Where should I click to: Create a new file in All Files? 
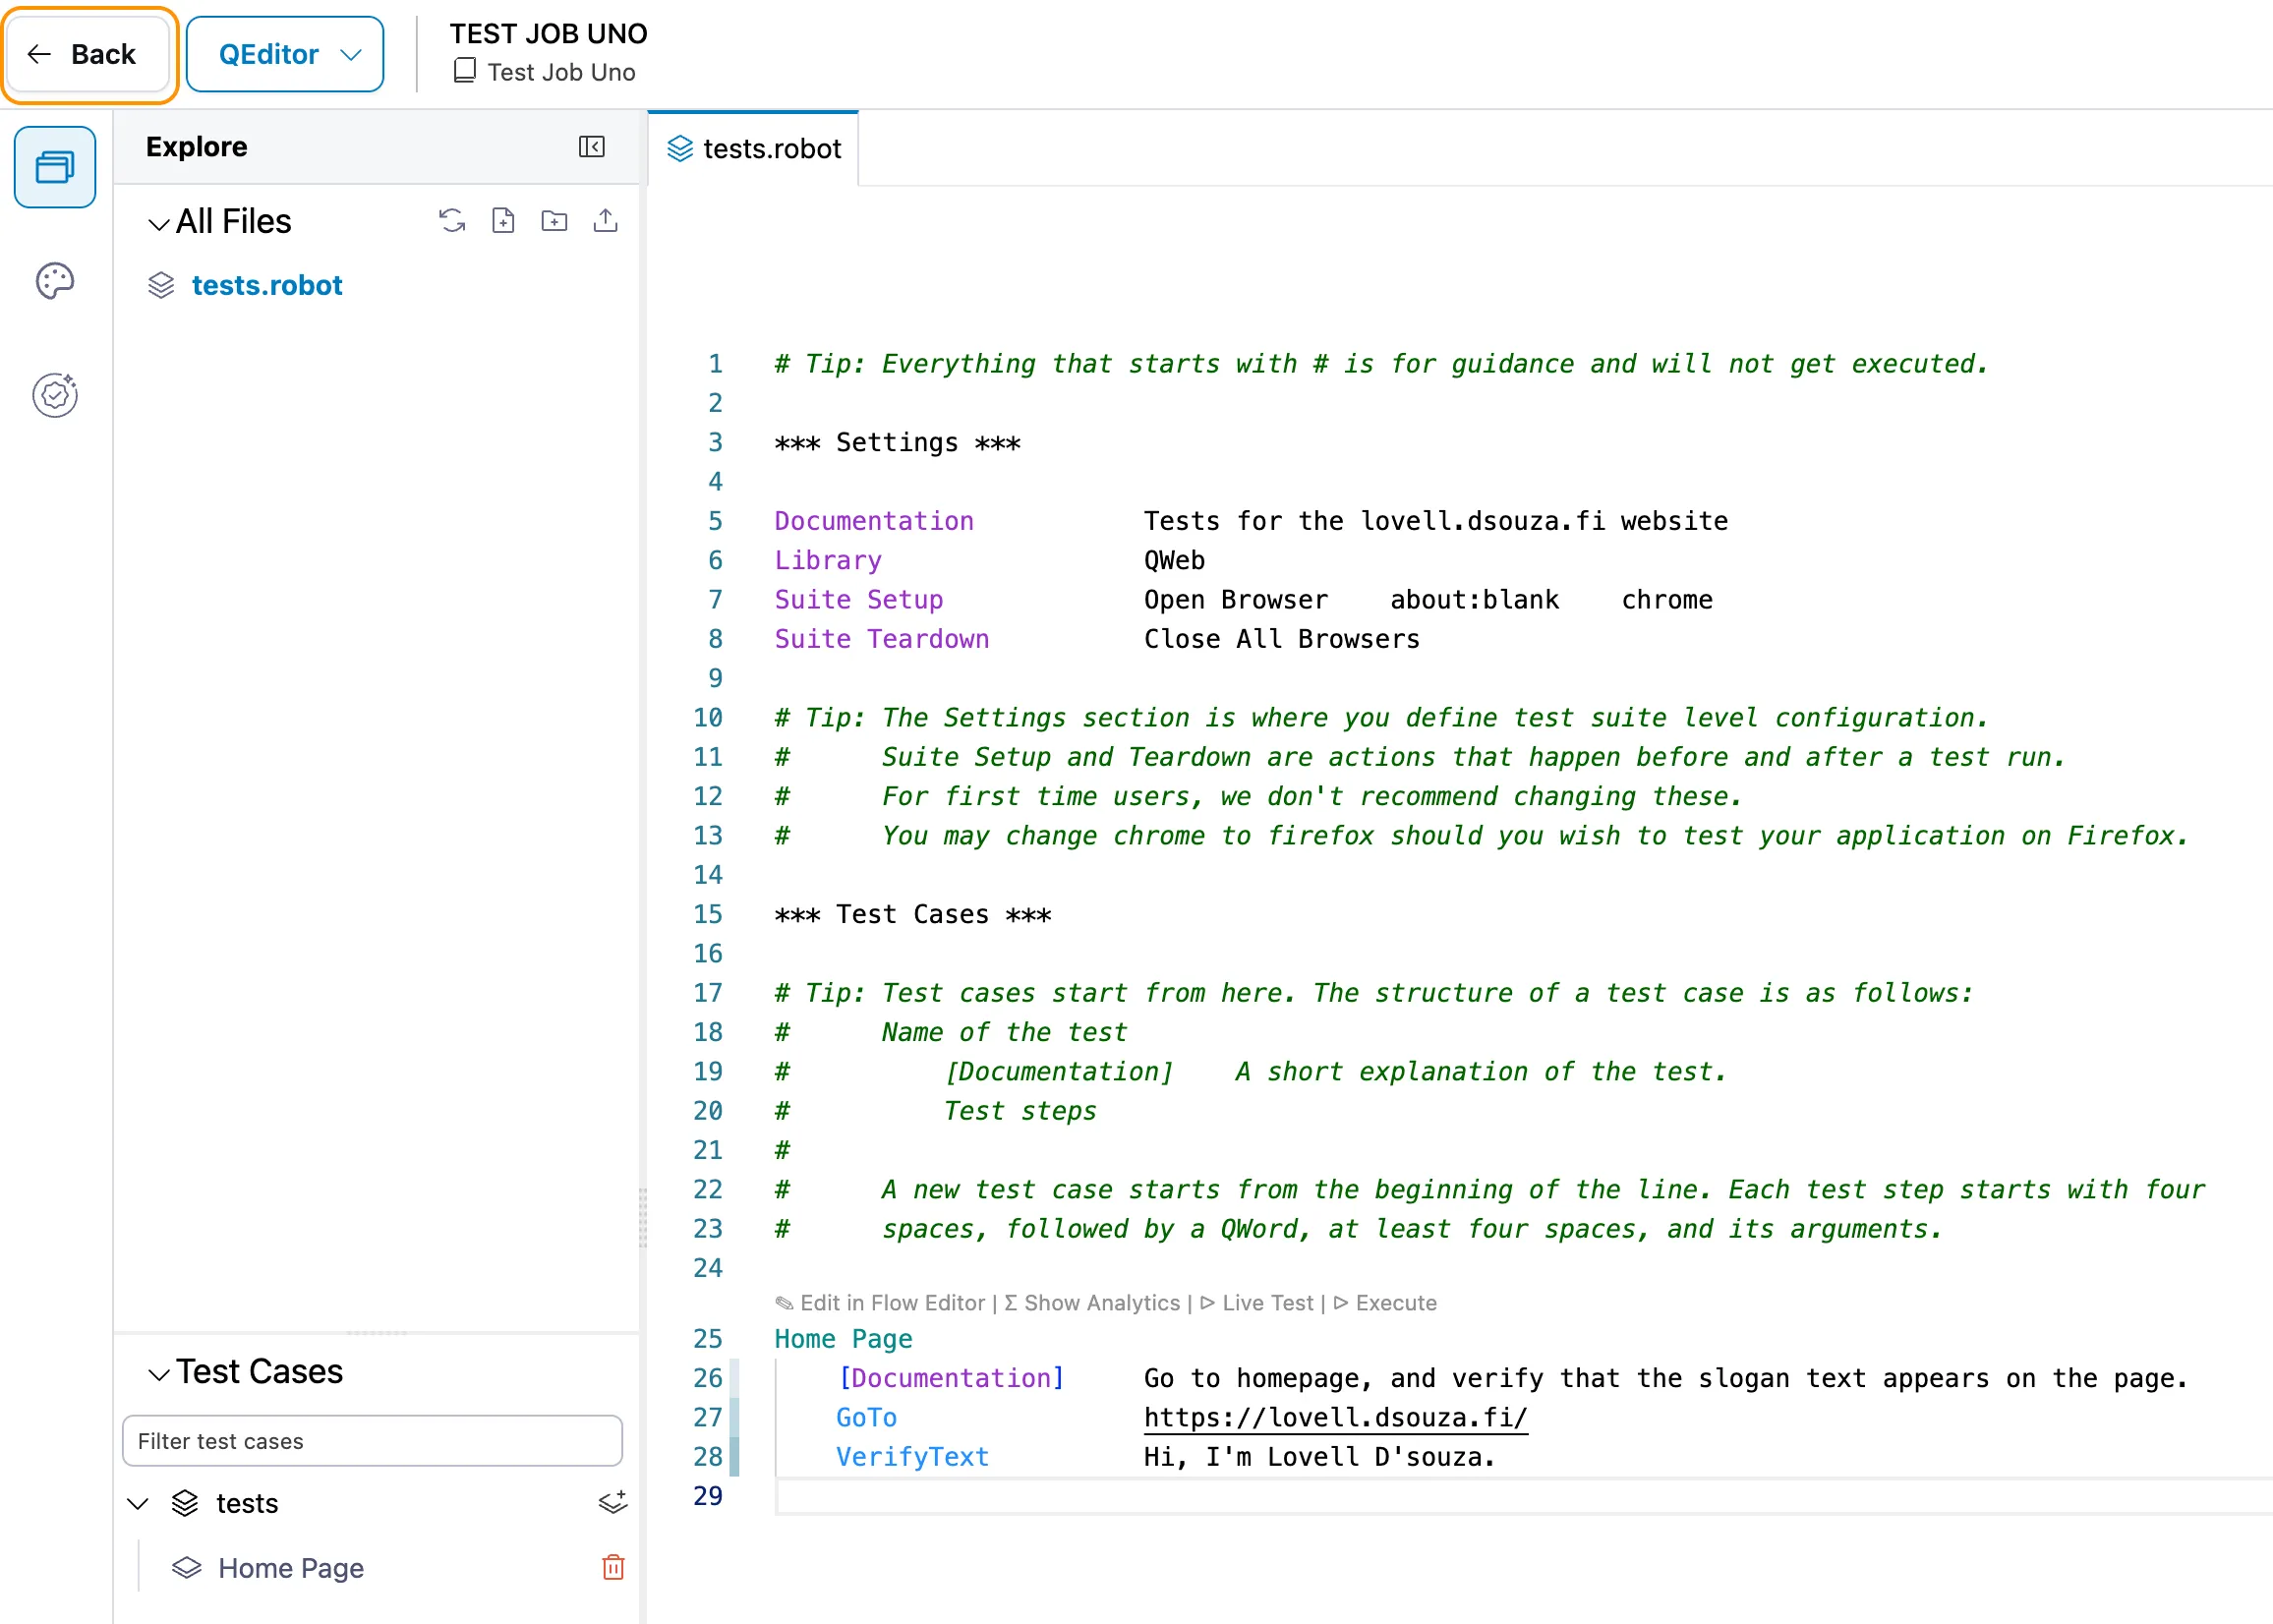pos(503,220)
